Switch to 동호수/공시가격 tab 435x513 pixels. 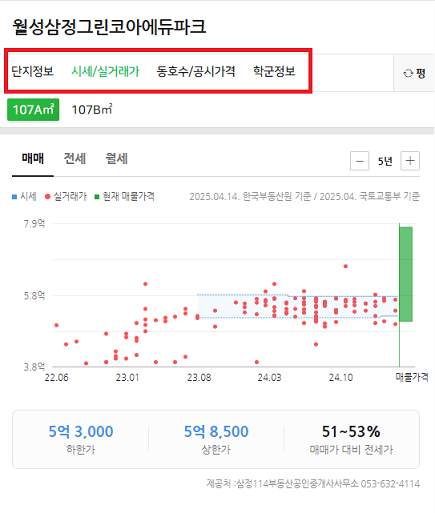coord(196,71)
